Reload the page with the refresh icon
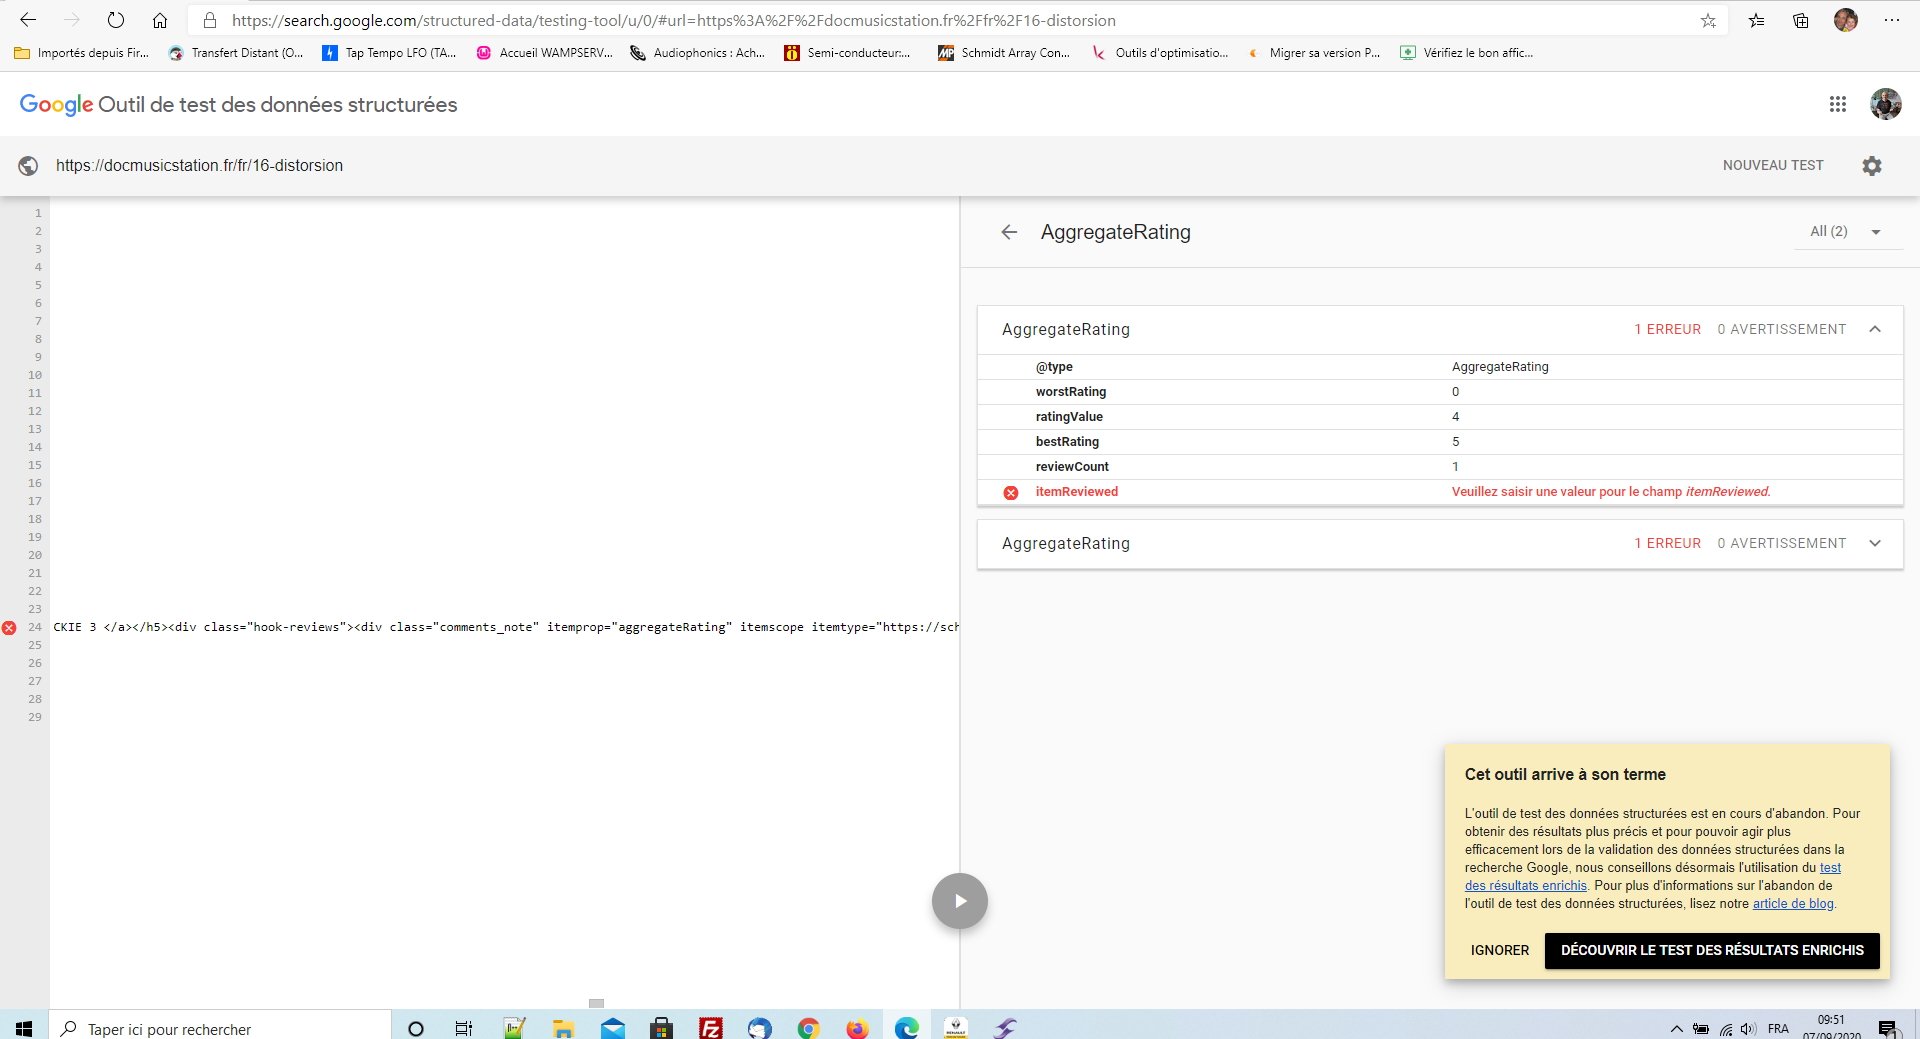Image resolution: width=1920 pixels, height=1039 pixels. [x=116, y=20]
